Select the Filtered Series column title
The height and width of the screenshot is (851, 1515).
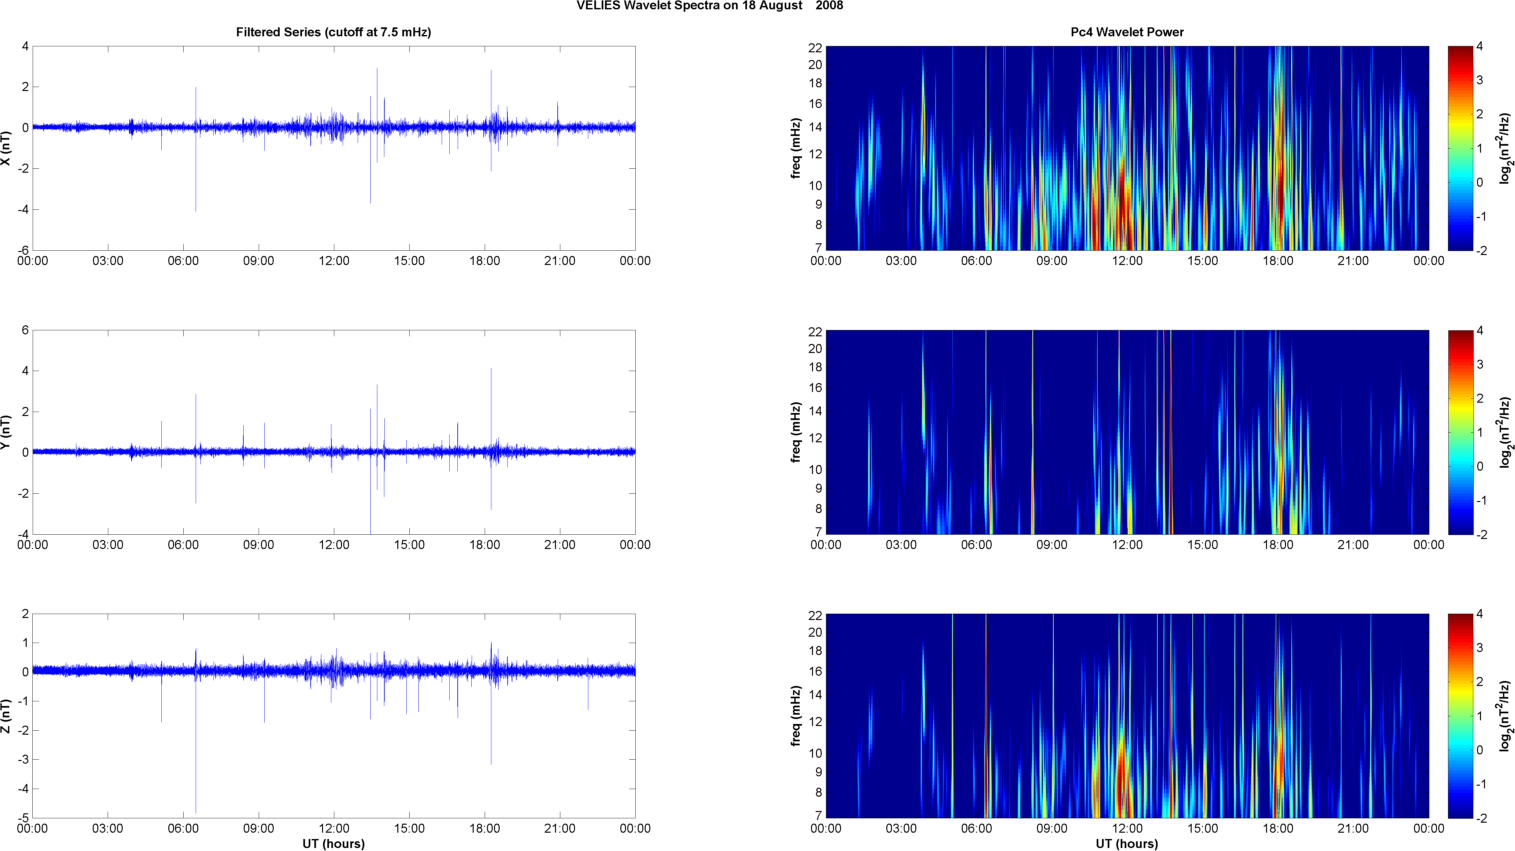tap(333, 32)
